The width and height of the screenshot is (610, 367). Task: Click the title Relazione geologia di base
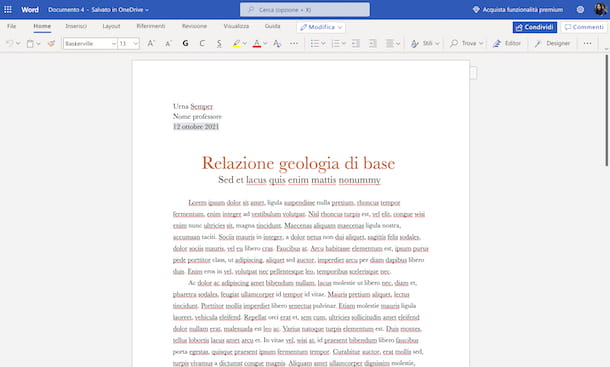pyautogui.click(x=298, y=163)
